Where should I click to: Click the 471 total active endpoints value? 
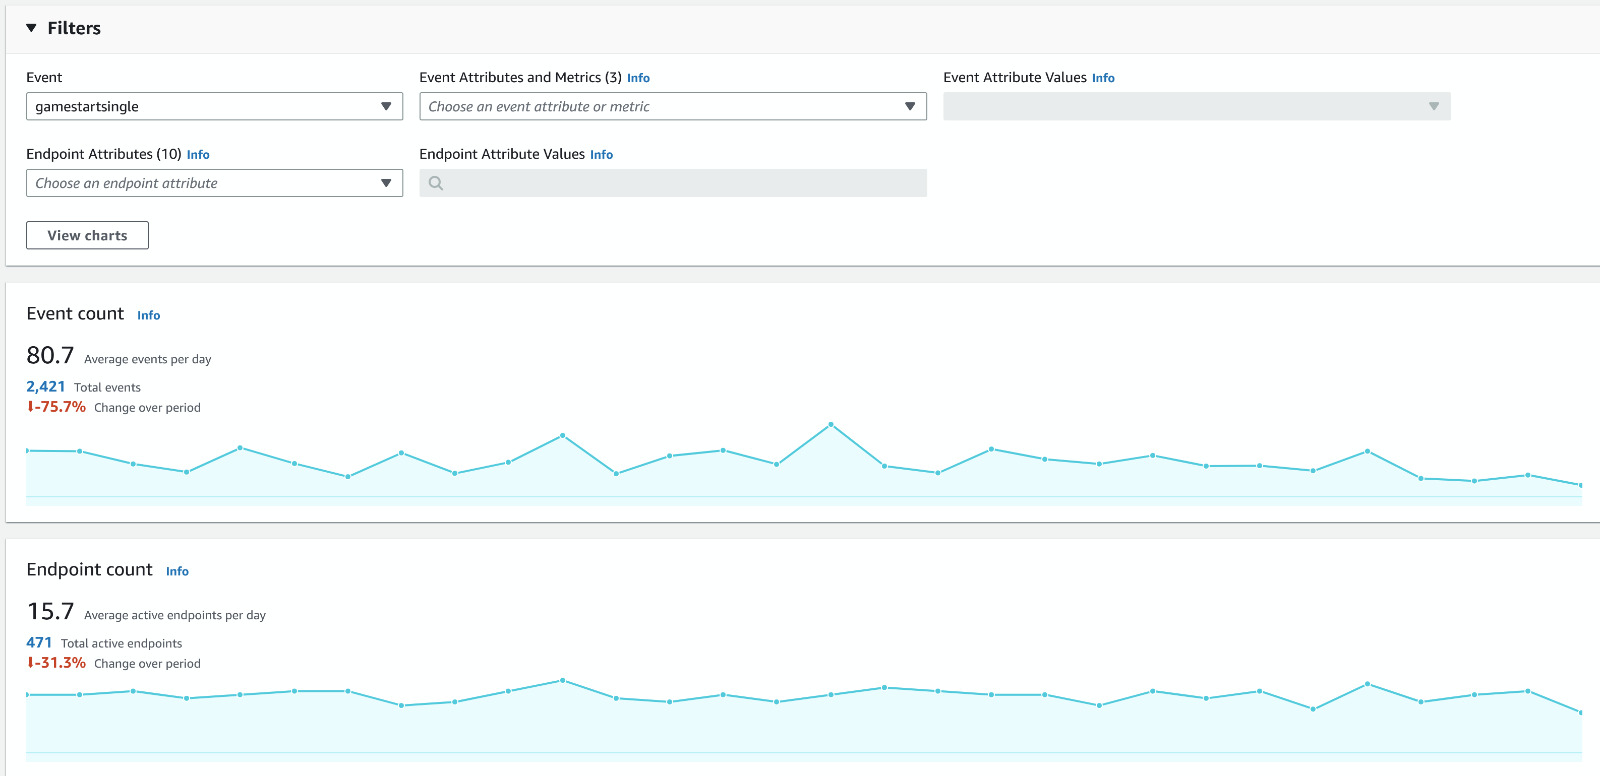pyautogui.click(x=39, y=642)
